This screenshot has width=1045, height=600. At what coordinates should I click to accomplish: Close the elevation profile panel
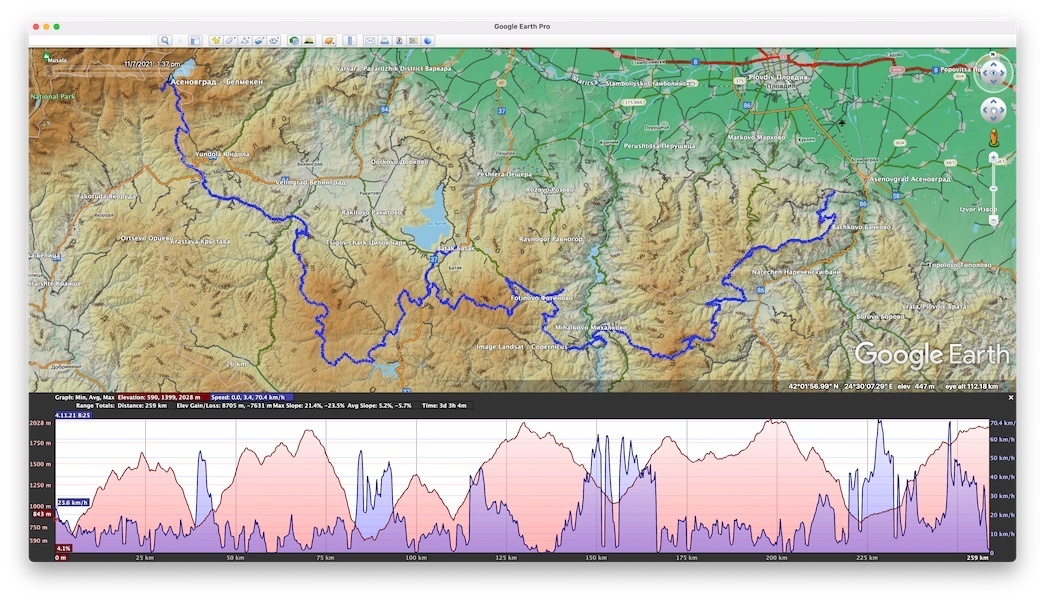1010,397
